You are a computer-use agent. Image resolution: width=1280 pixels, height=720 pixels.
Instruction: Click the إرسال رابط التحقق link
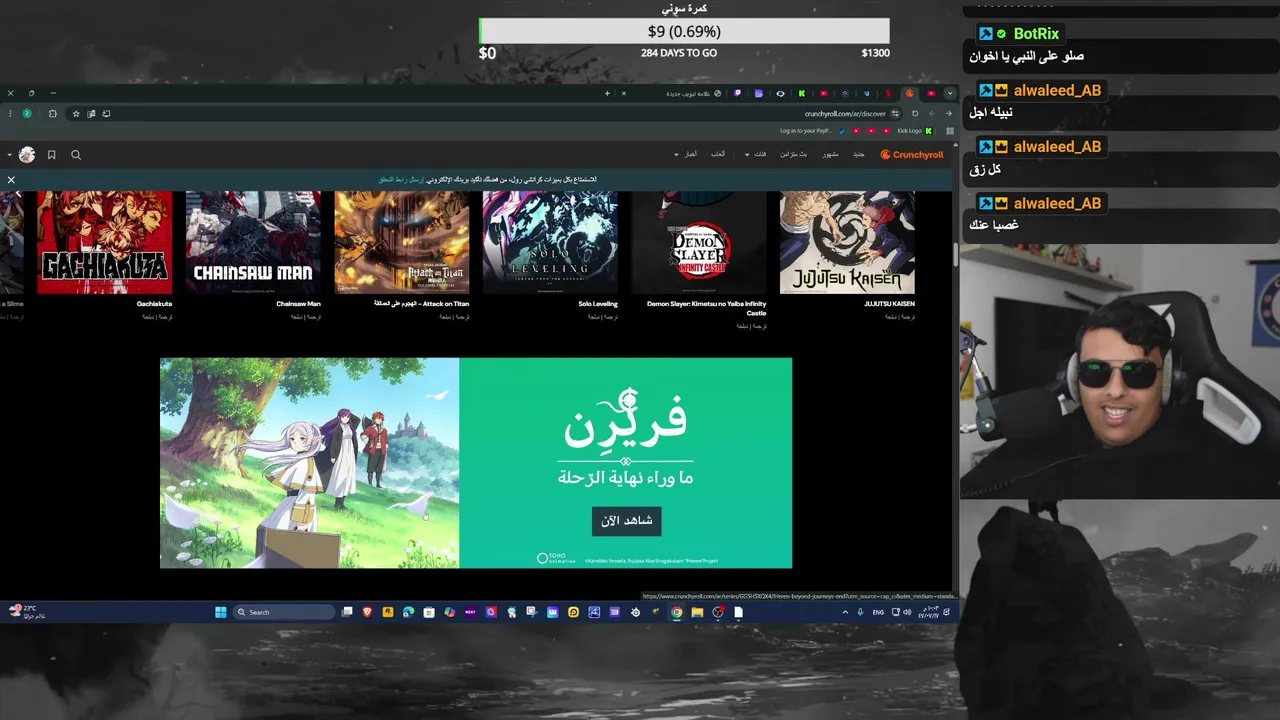(x=401, y=180)
